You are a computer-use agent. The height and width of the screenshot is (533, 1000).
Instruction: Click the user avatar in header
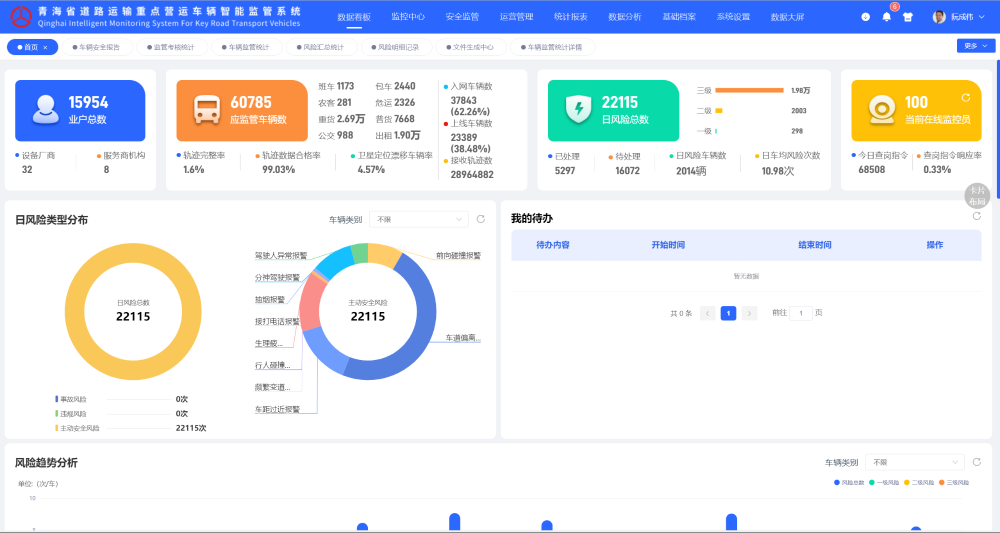pos(939,17)
